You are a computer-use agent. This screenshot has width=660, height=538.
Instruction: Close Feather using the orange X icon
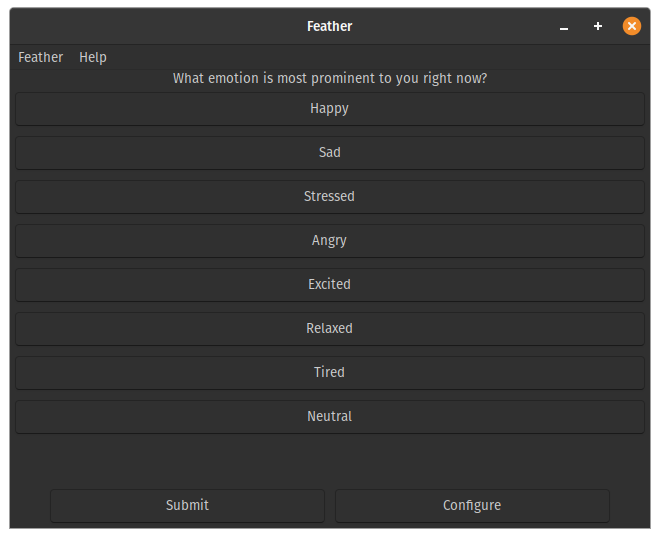coord(632,27)
